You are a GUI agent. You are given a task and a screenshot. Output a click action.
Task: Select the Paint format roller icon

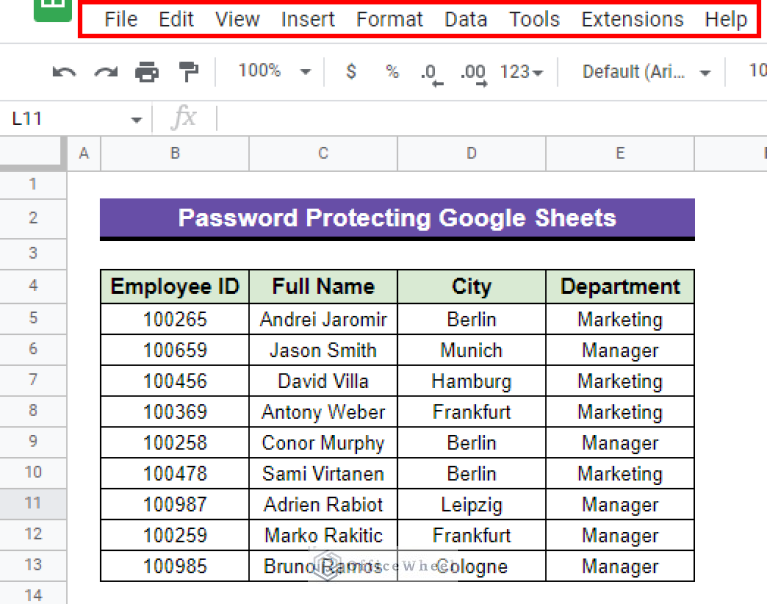pyautogui.click(x=188, y=72)
